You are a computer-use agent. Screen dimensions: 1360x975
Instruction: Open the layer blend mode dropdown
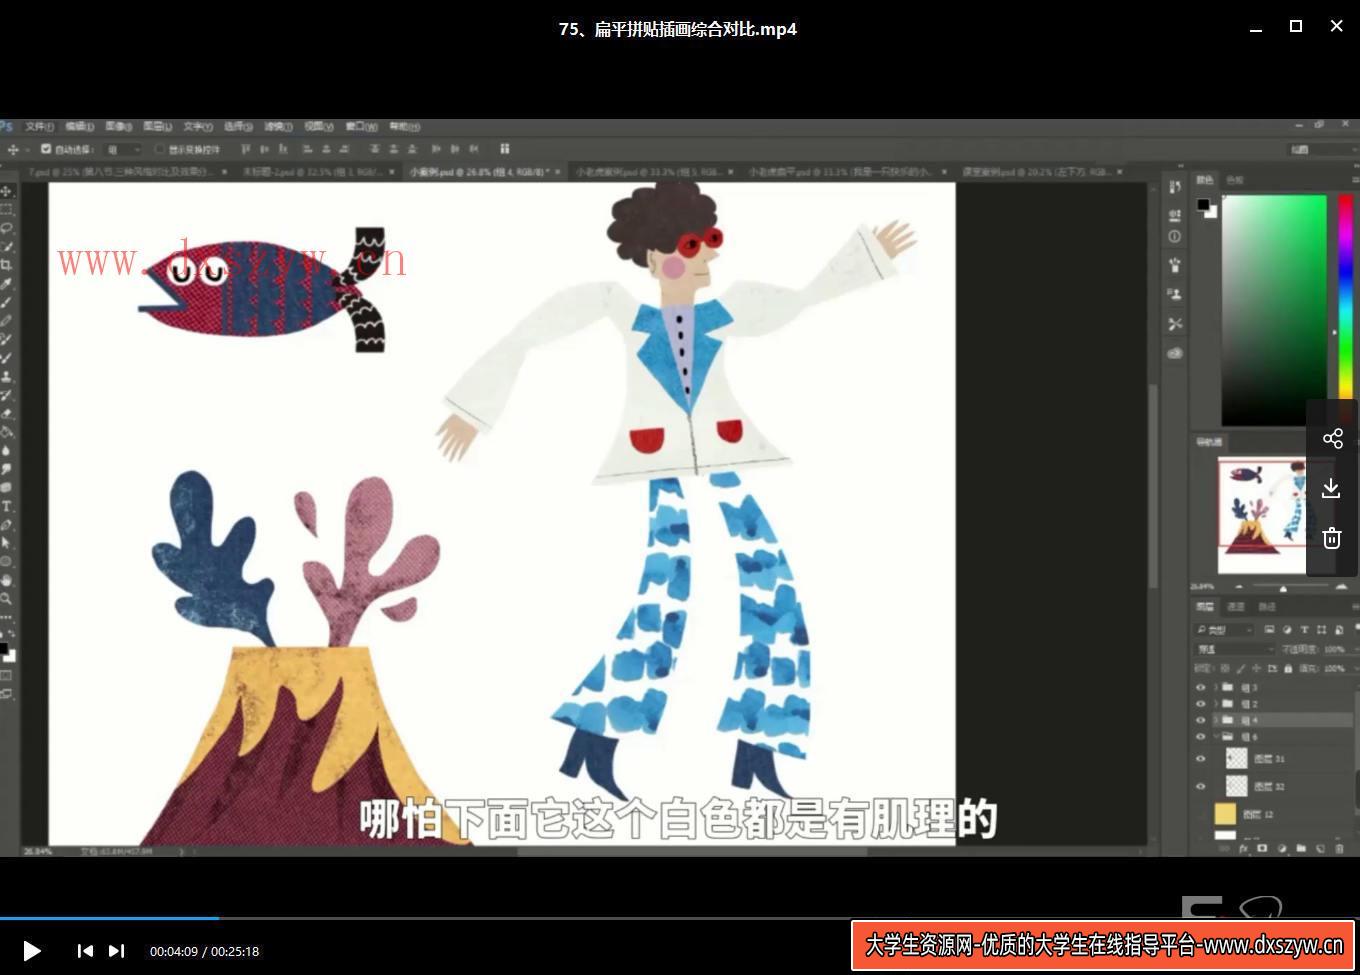pyautogui.click(x=1235, y=649)
